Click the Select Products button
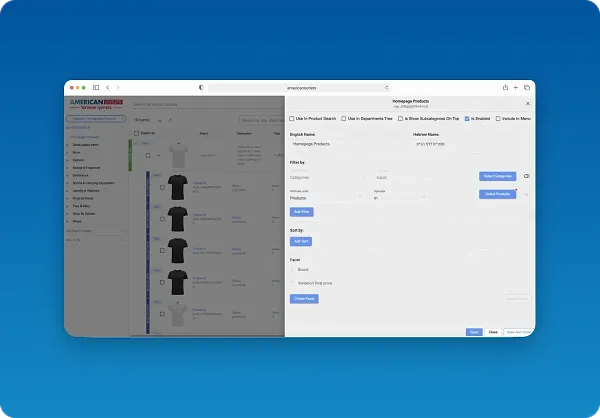Screen dimensions: 600x418 tap(497, 194)
